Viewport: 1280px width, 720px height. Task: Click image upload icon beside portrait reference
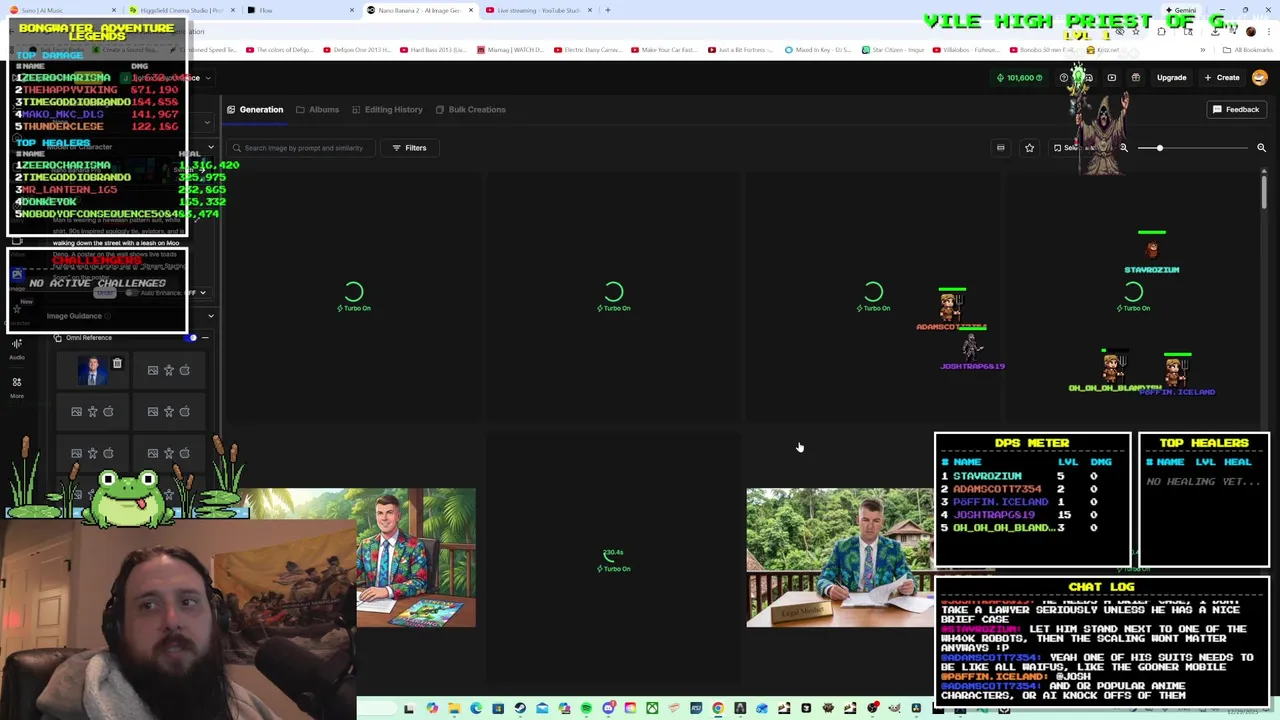153,370
